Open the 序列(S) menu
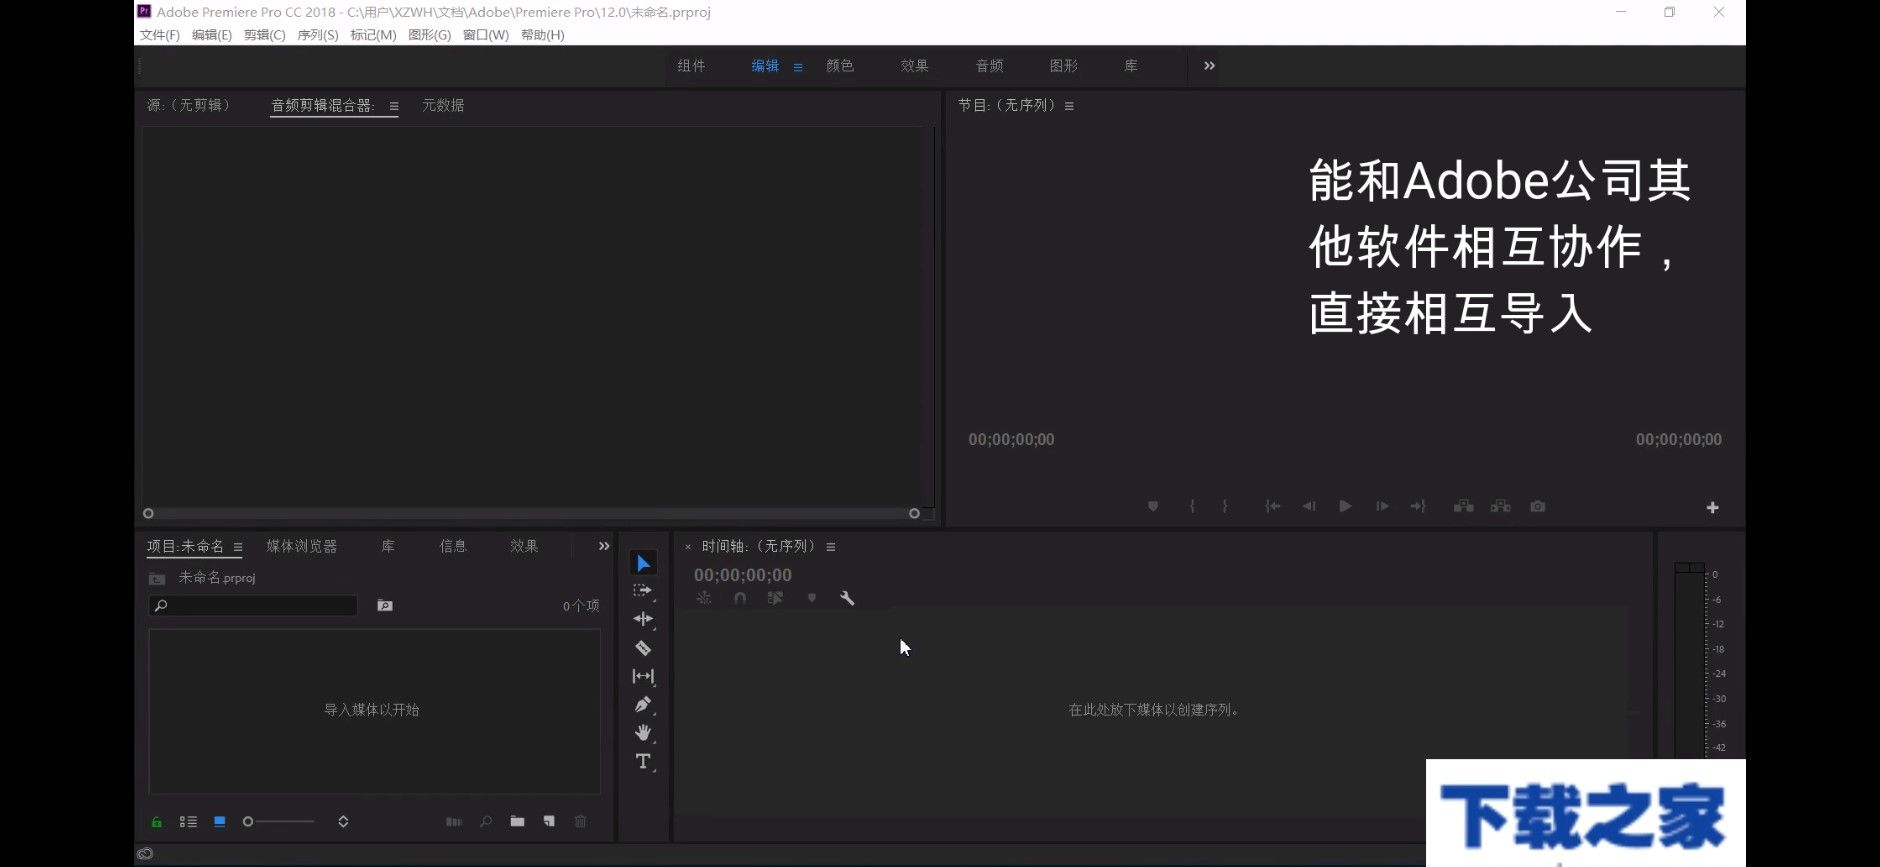This screenshot has height=867, width=1880. tap(318, 35)
